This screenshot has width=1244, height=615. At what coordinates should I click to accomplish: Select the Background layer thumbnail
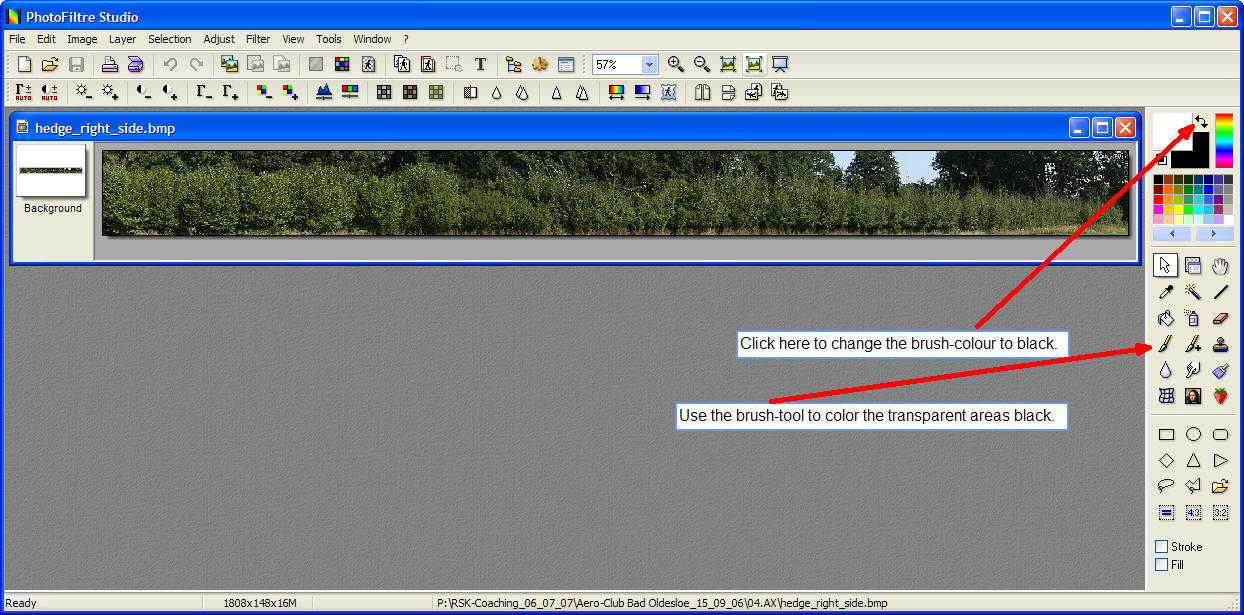(51, 171)
